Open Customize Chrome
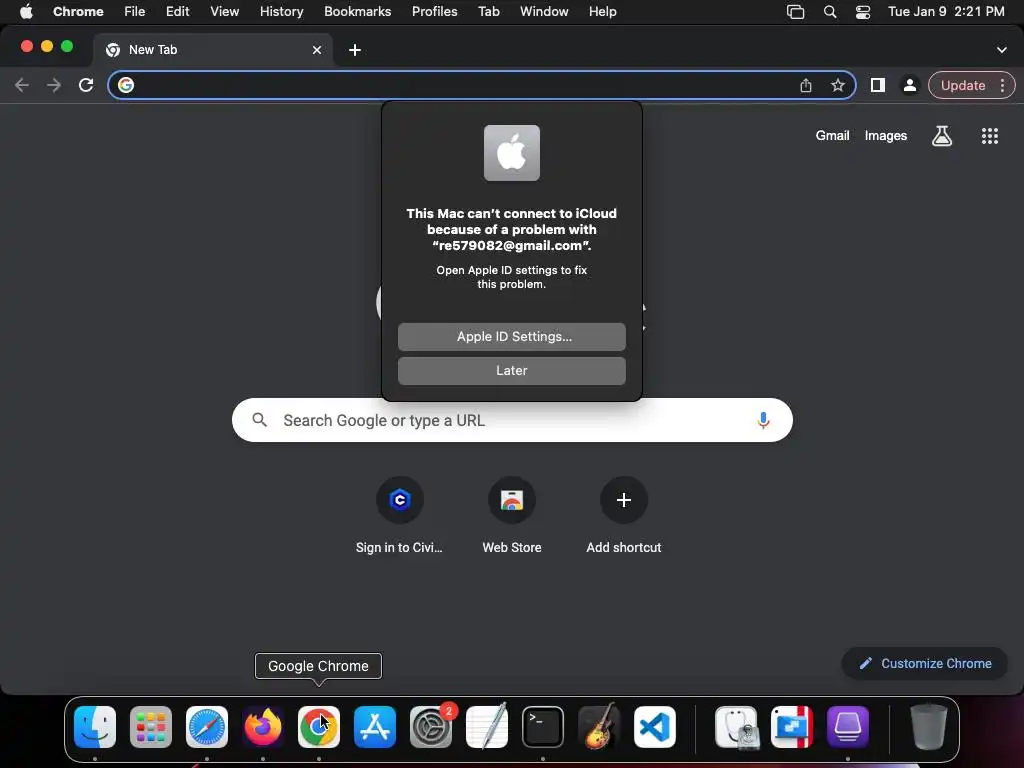 (925, 664)
